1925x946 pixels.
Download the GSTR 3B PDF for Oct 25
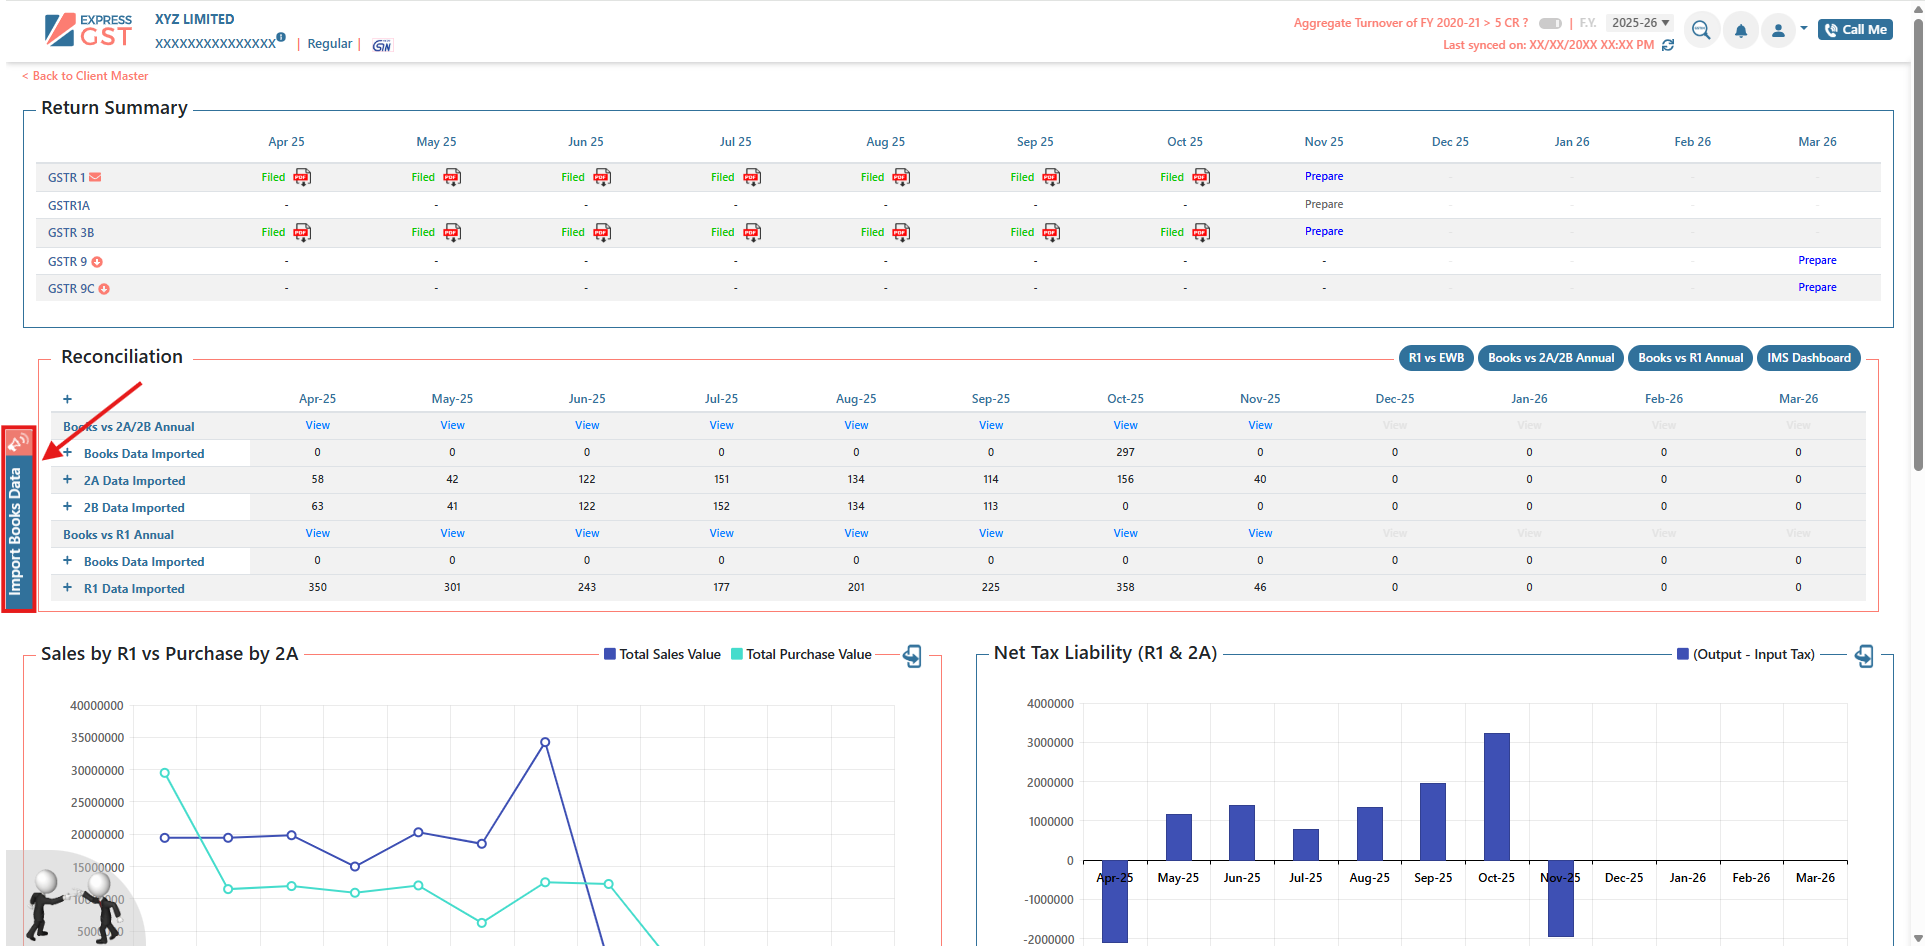(x=1201, y=232)
